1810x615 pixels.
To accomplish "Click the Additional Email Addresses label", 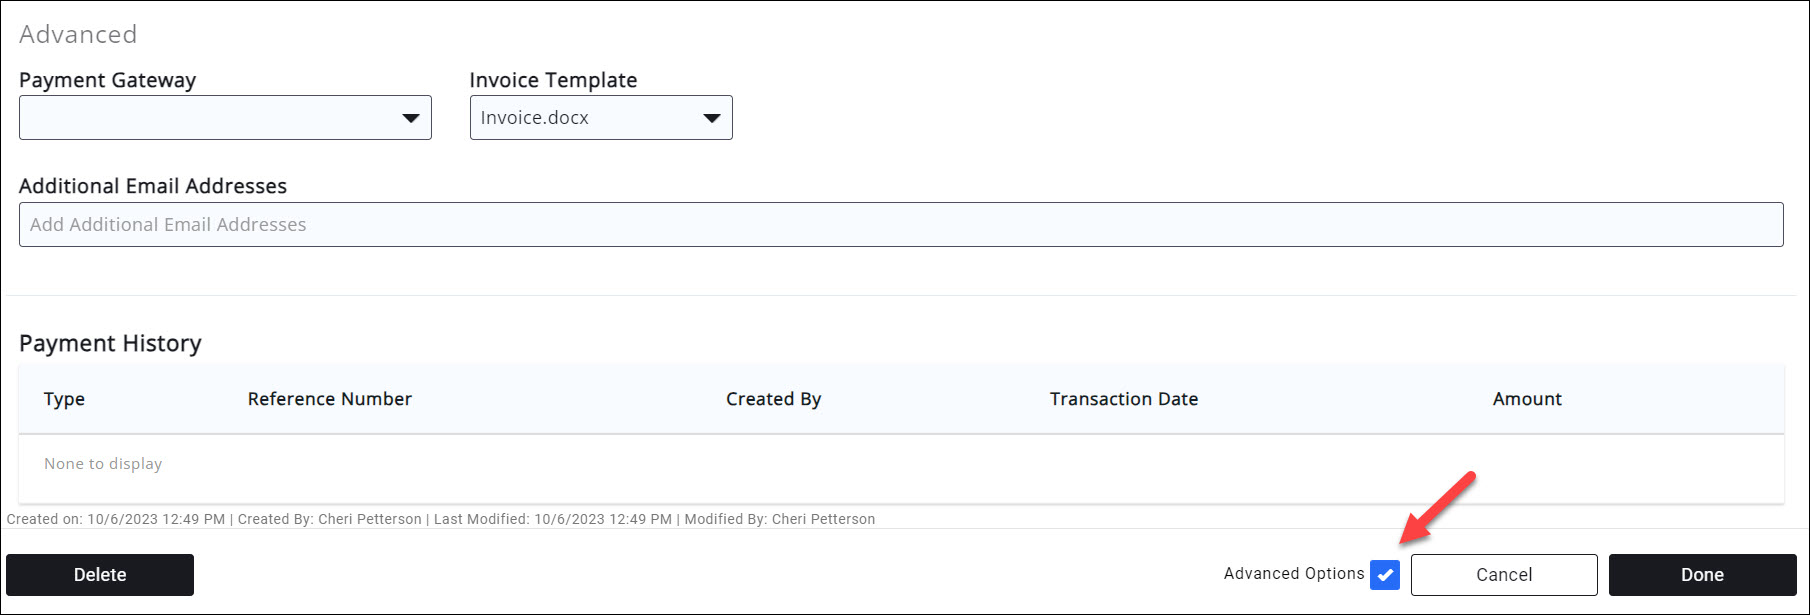I will click(x=152, y=186).
